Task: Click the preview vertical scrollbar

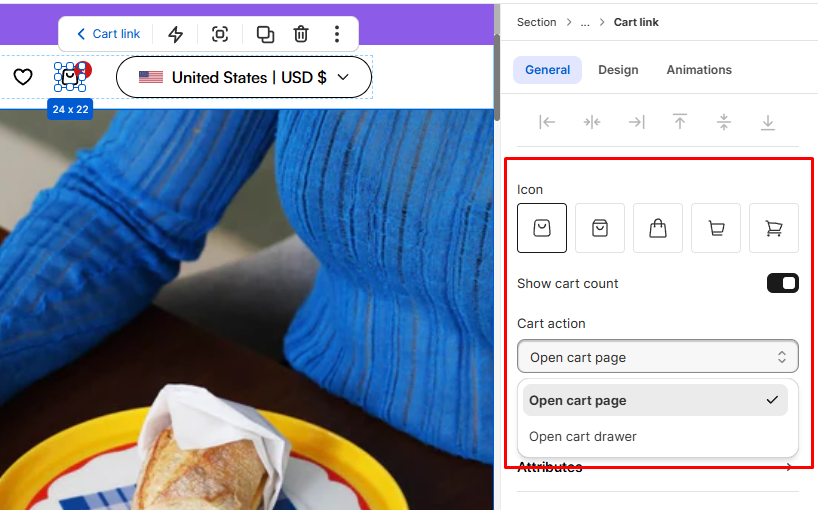Action: click(497, 78)
